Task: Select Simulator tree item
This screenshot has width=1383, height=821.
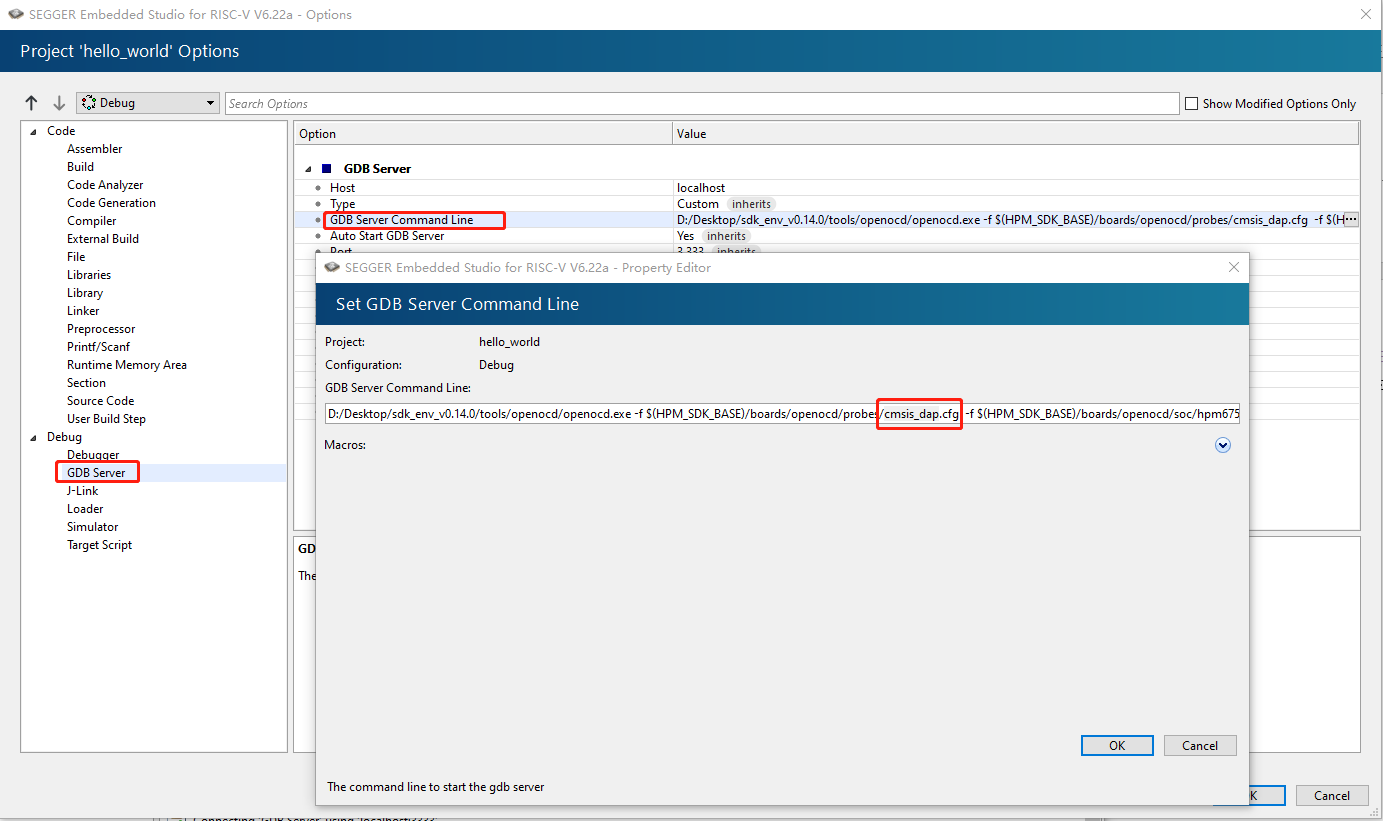Action: [93, 527]
